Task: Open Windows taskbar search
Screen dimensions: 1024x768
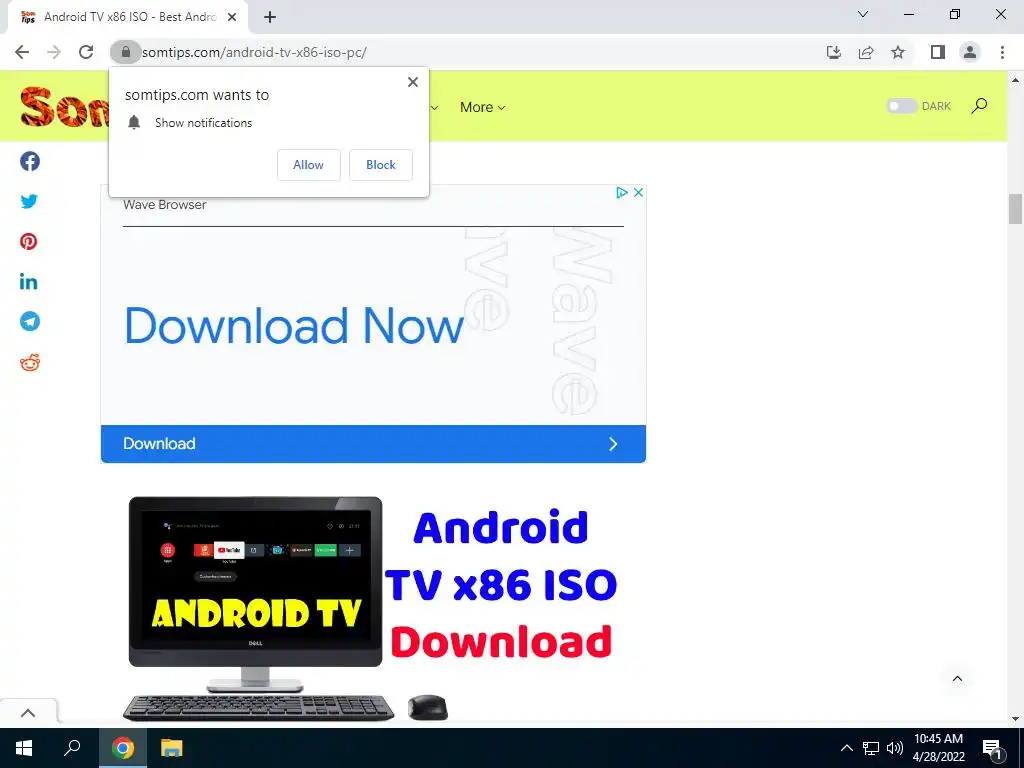Action: point(72,748)
